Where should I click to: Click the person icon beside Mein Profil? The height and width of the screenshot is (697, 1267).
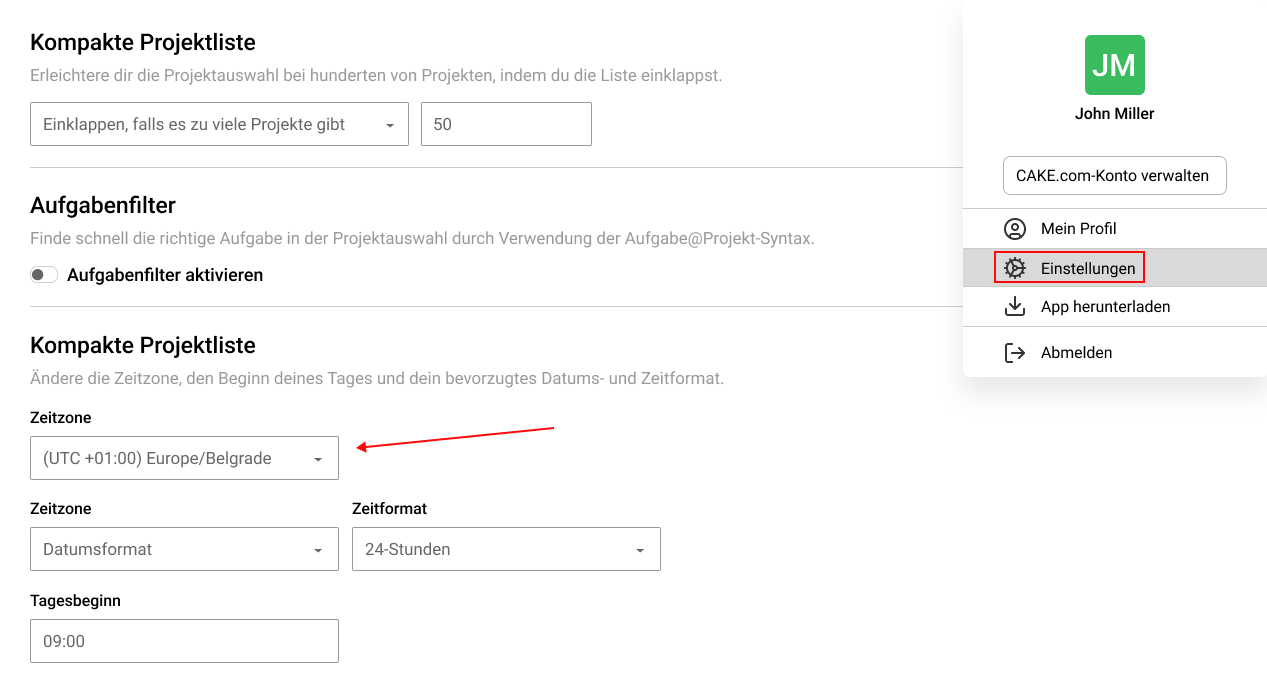pos(1015,229)
